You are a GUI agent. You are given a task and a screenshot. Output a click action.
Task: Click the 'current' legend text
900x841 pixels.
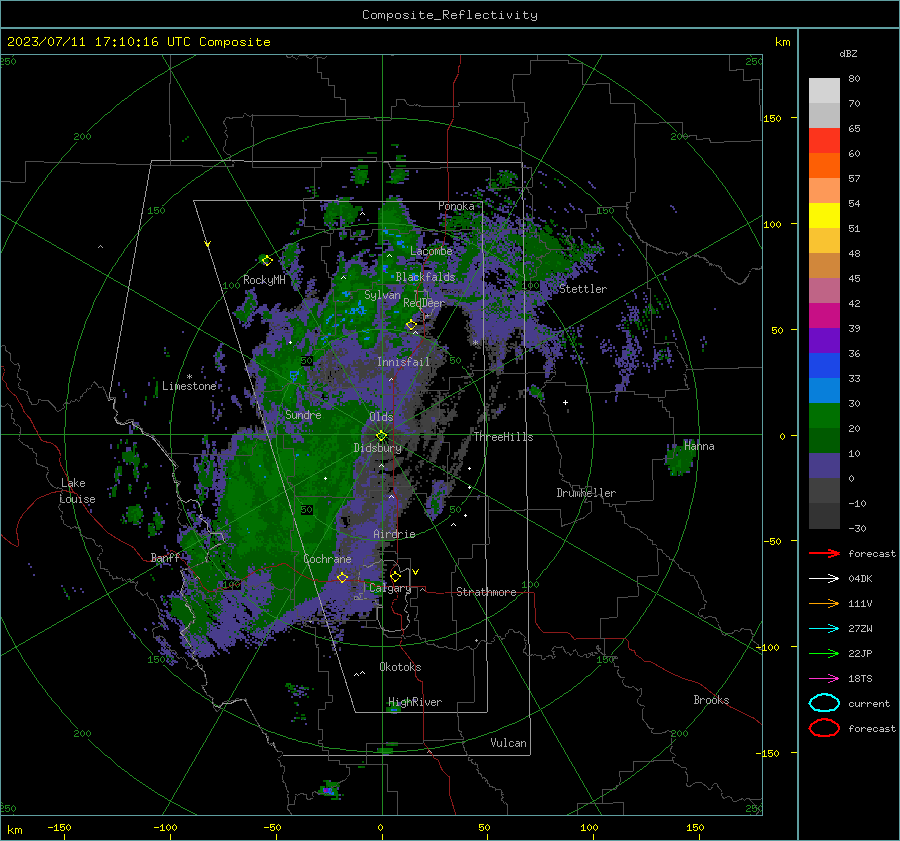[x=869, y=703]
